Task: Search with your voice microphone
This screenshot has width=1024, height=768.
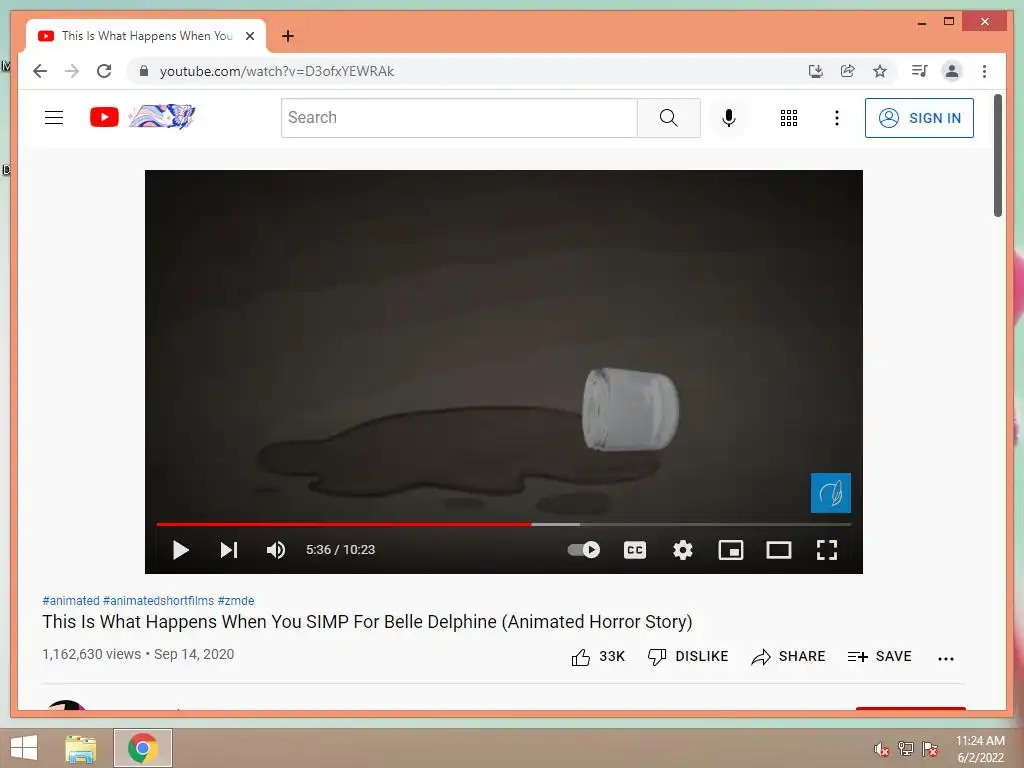Action: (x=729, y=118)
